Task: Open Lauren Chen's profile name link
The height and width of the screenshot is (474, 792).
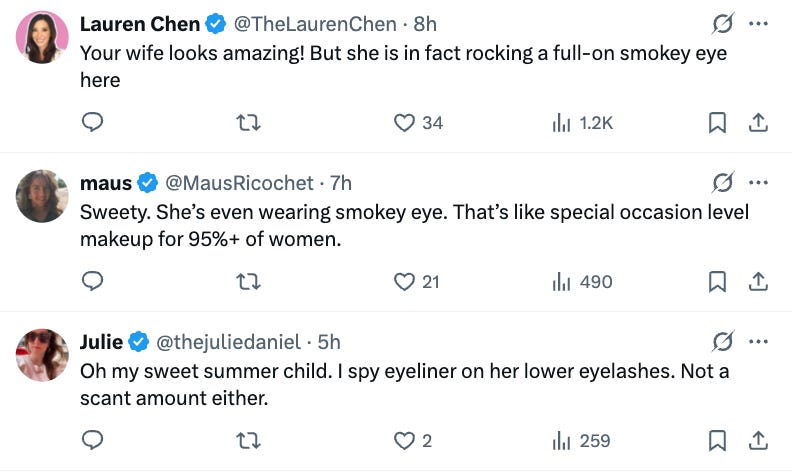Action: click(139, 24)
